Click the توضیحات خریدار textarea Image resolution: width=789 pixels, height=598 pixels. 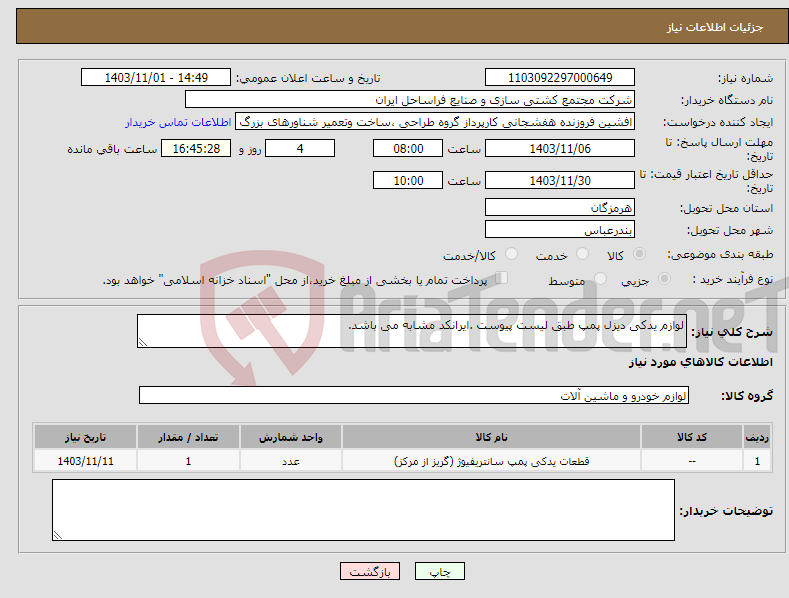pos(363,510)
